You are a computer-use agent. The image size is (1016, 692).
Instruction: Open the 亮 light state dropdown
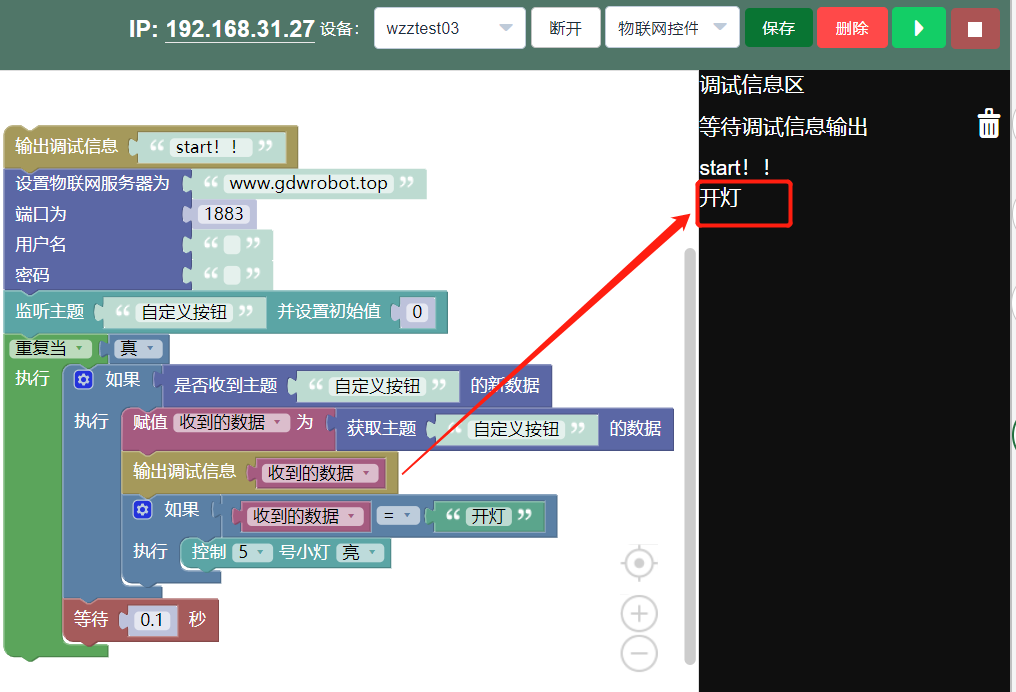(x=360, y=552)
